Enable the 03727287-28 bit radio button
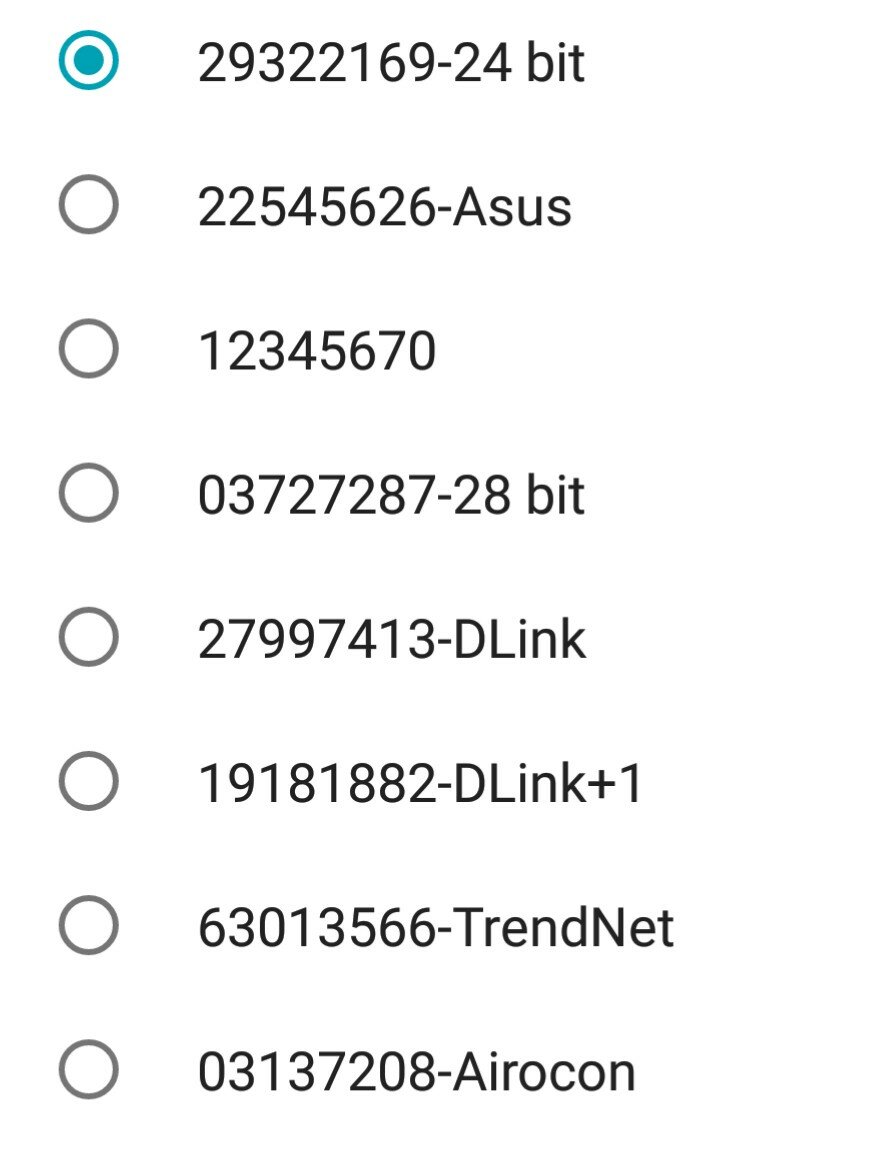Image resolution: width=879 pixels, height=1160 pixels. 89,495
